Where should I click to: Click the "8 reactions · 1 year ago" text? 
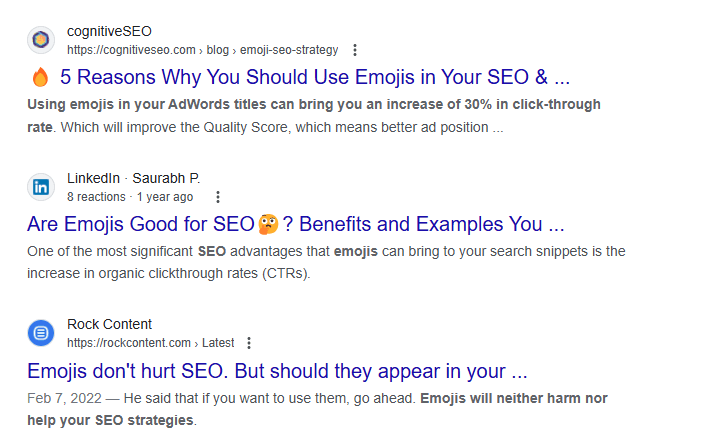point(130,197)
